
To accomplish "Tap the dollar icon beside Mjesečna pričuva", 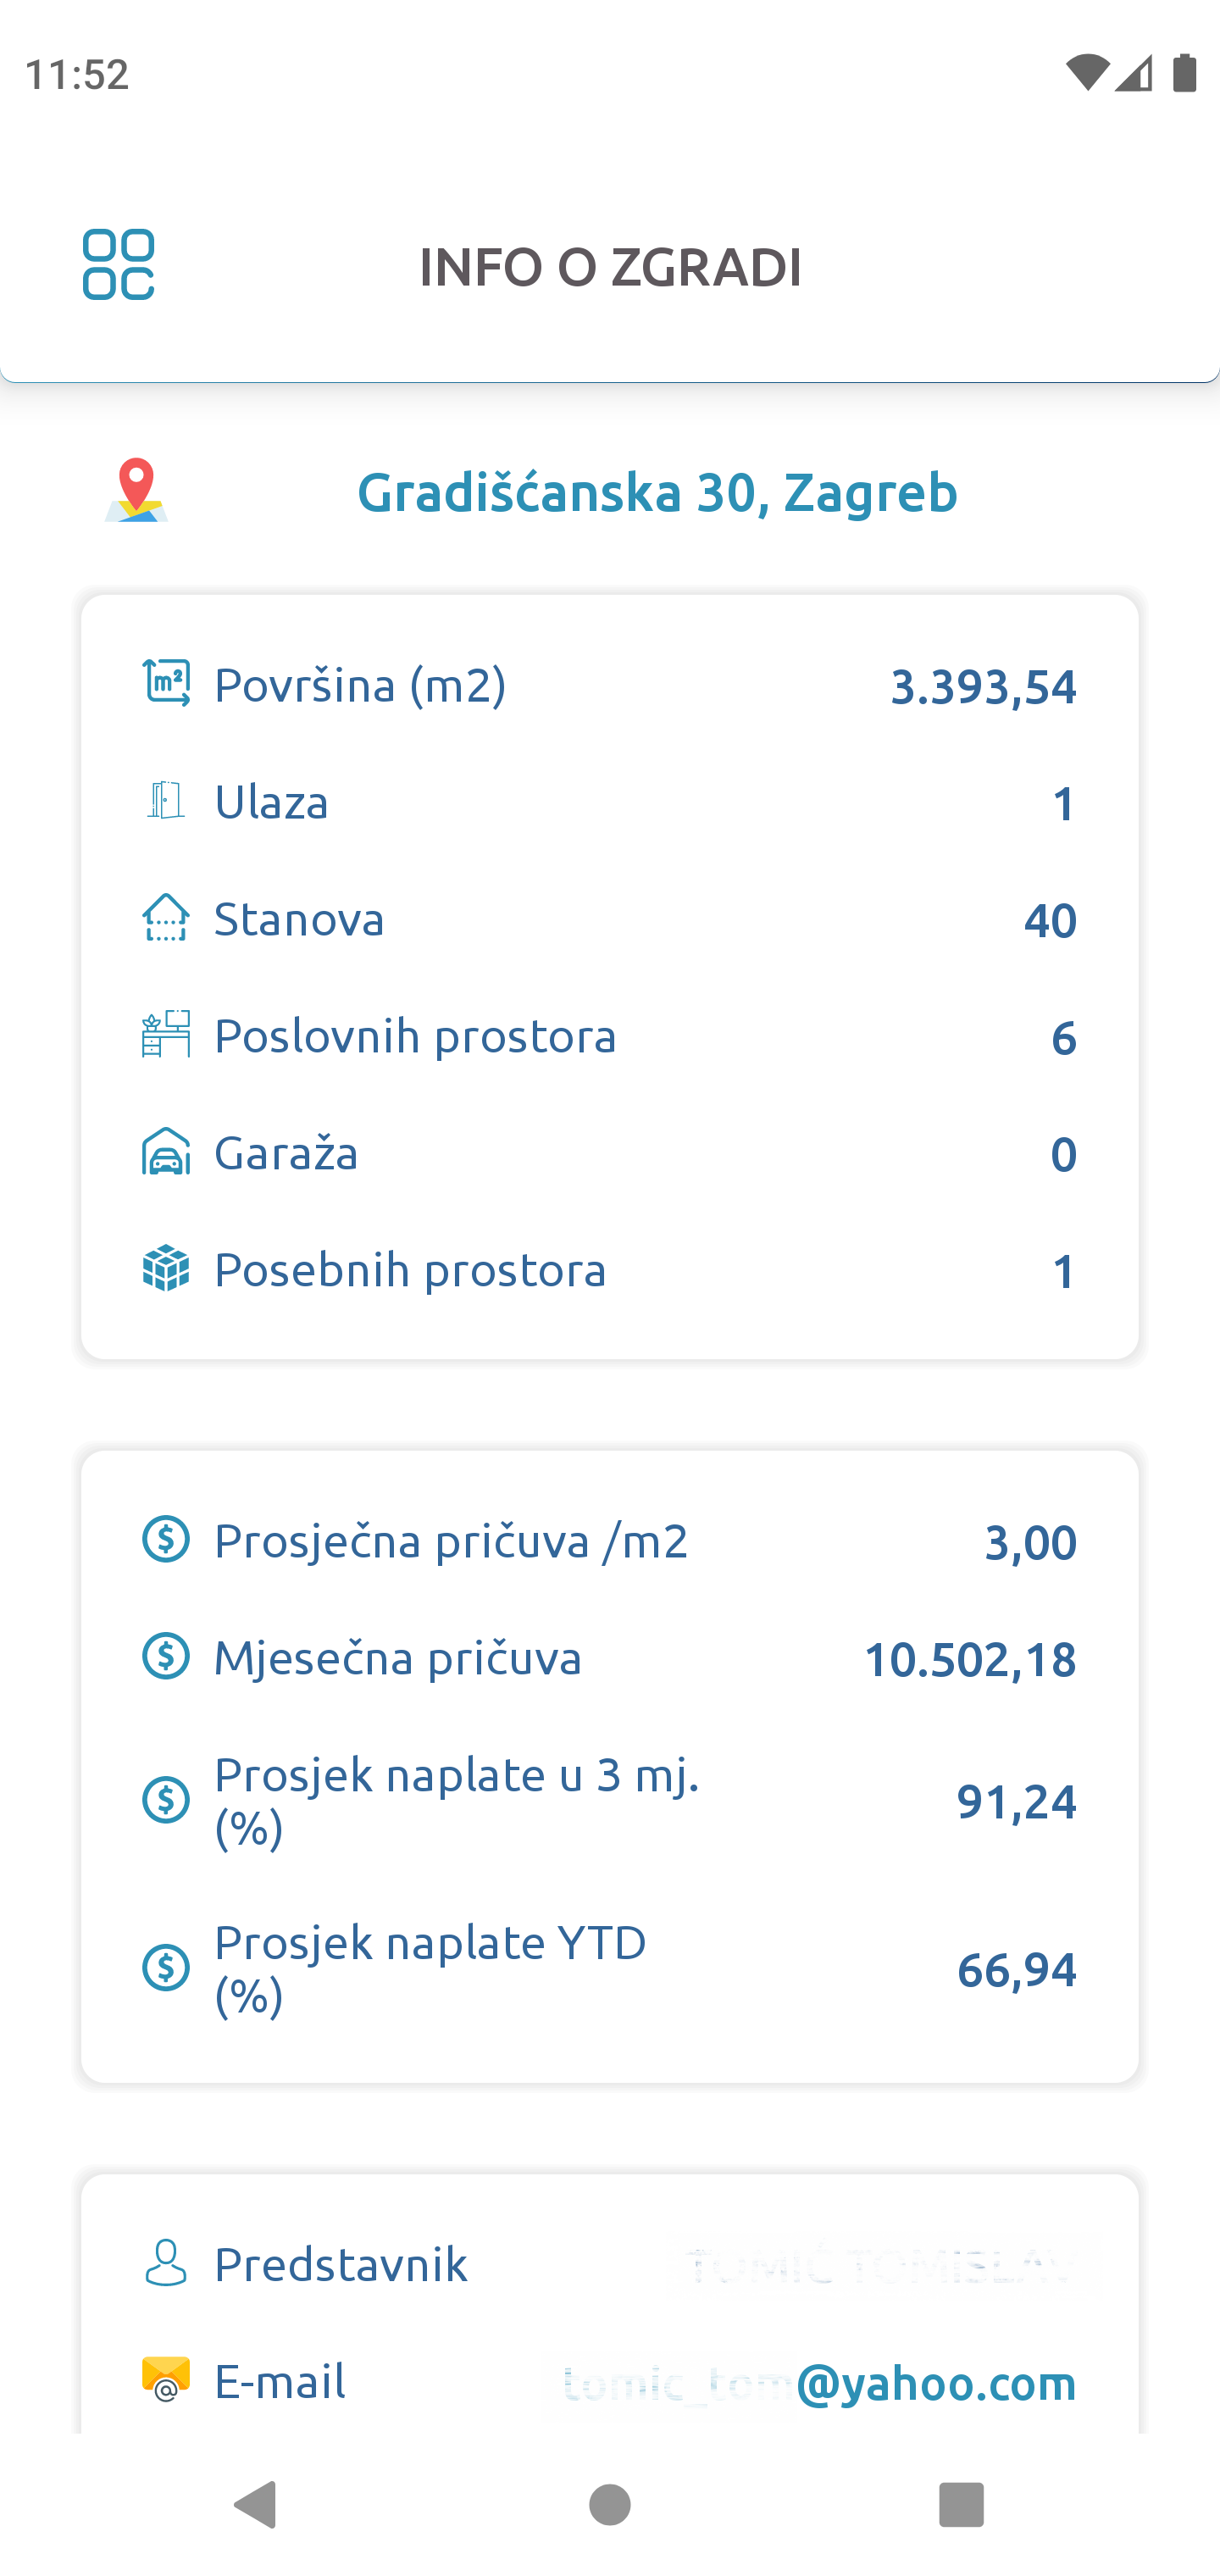I will (166, 1657).
